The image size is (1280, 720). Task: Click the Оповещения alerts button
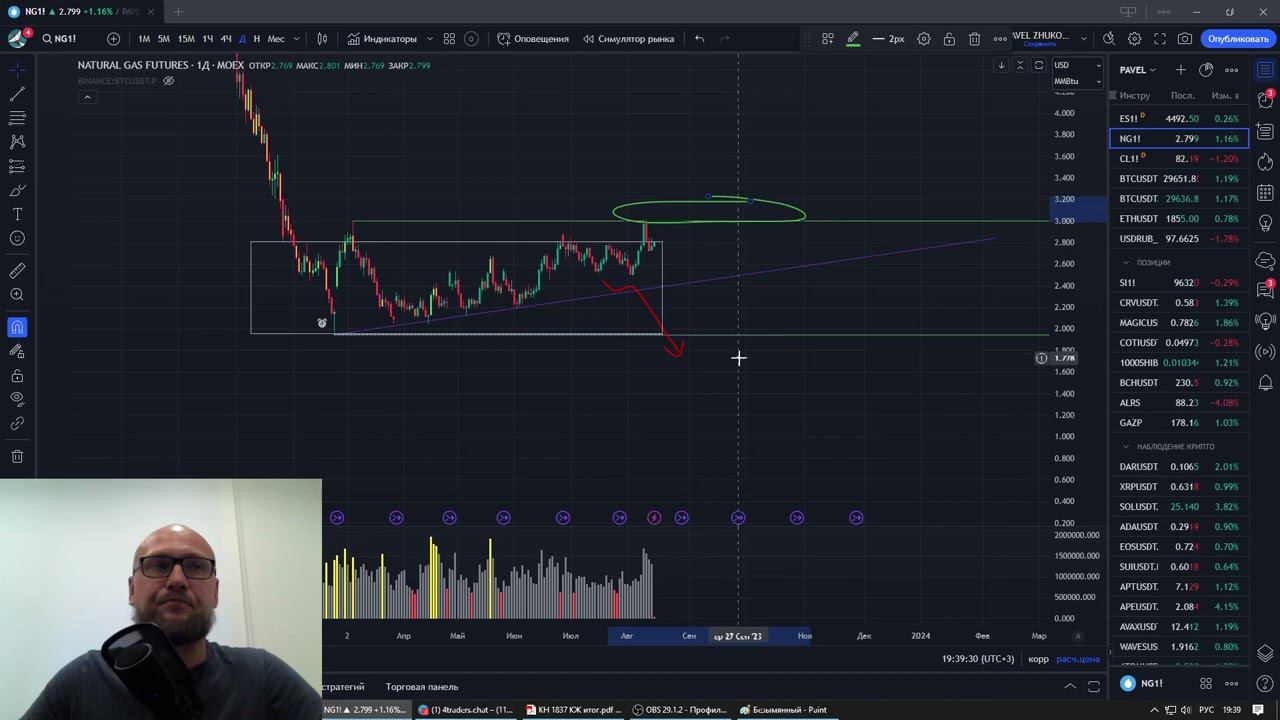(x=532, y=39)
